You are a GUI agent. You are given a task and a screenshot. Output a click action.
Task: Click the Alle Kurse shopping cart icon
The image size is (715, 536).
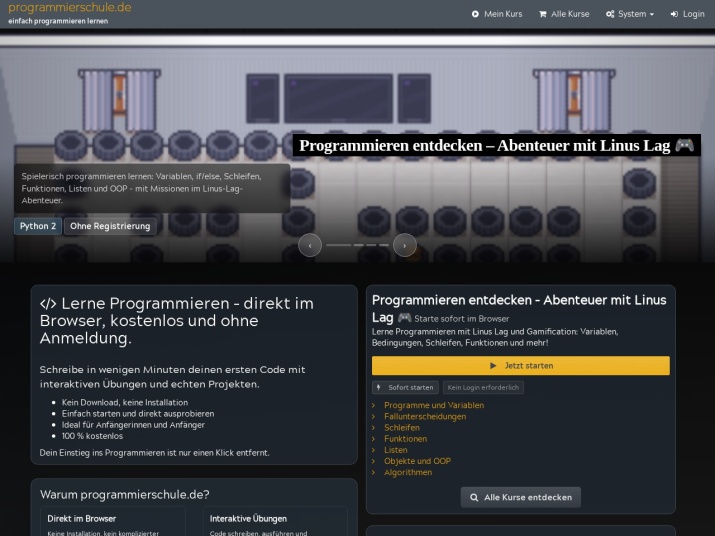click(543, 14)
